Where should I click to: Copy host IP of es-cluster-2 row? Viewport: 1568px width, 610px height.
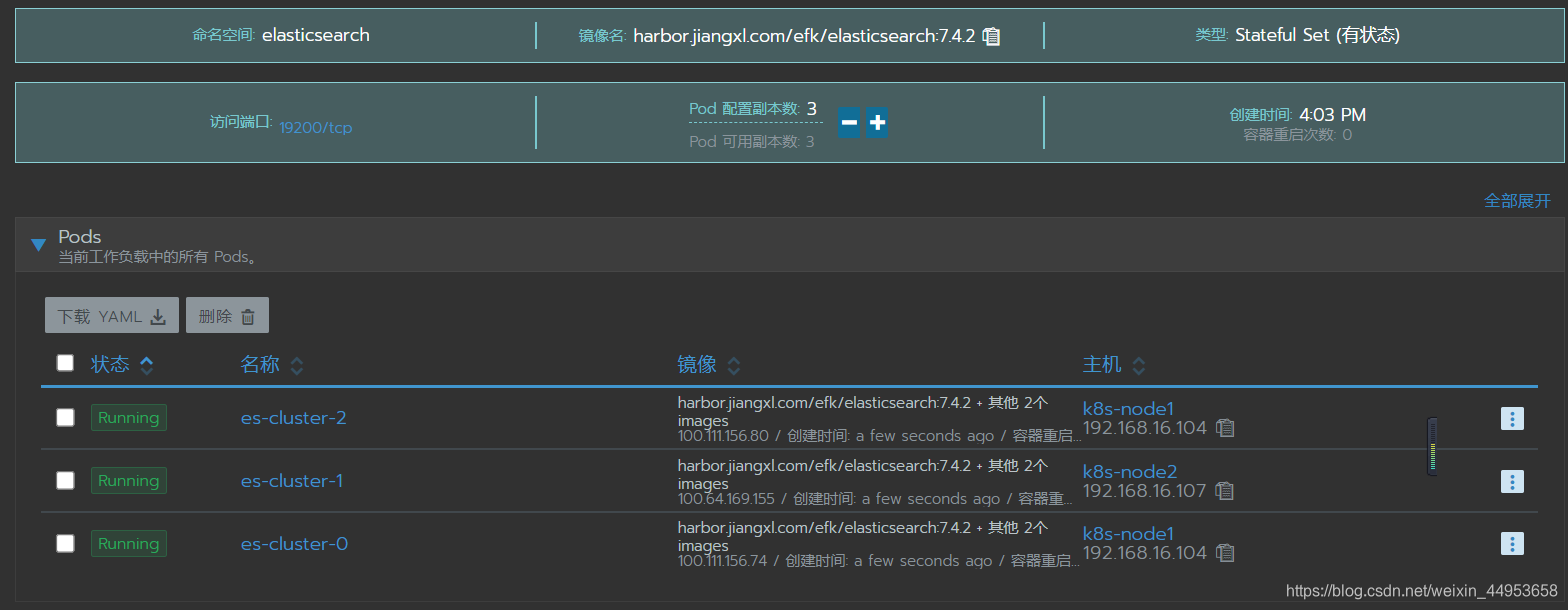coord(1225,428)
